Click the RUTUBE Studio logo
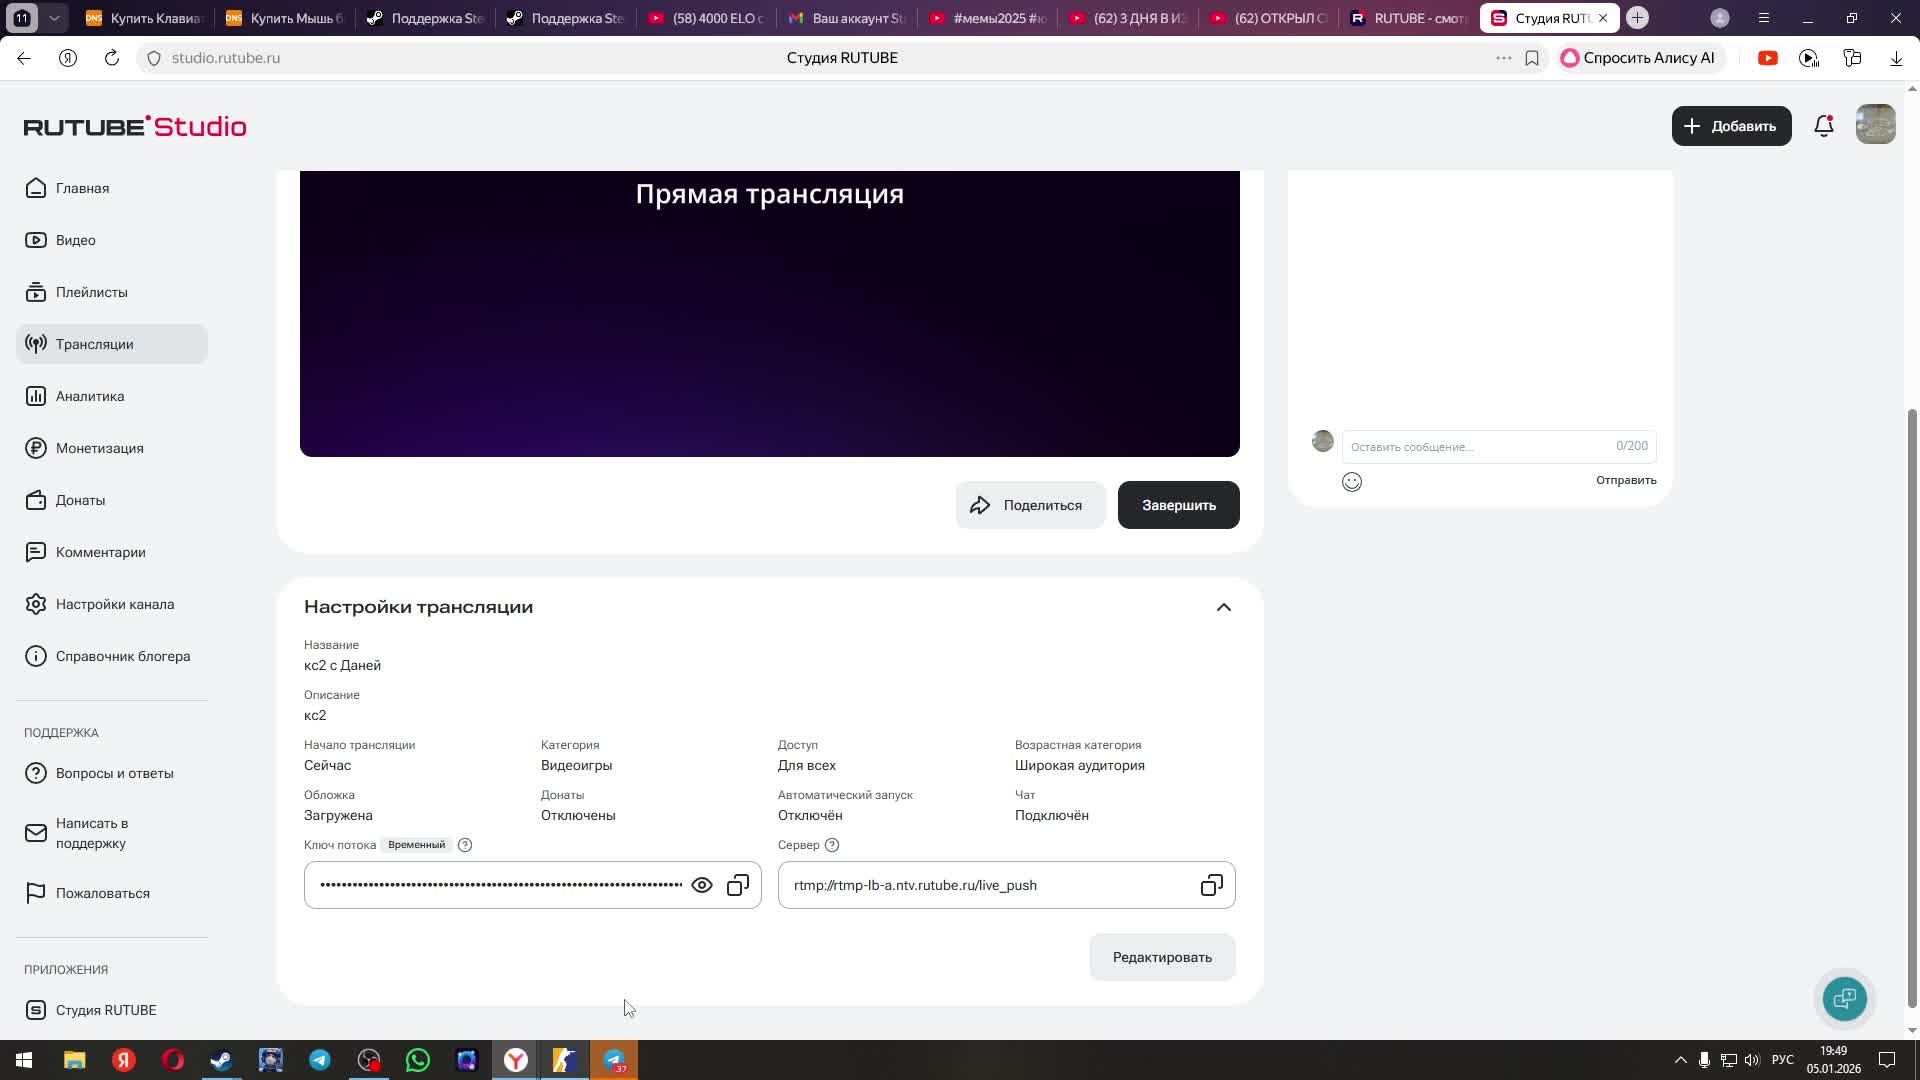Screen dimensions: 1920x1080 (x=135, y=126)
